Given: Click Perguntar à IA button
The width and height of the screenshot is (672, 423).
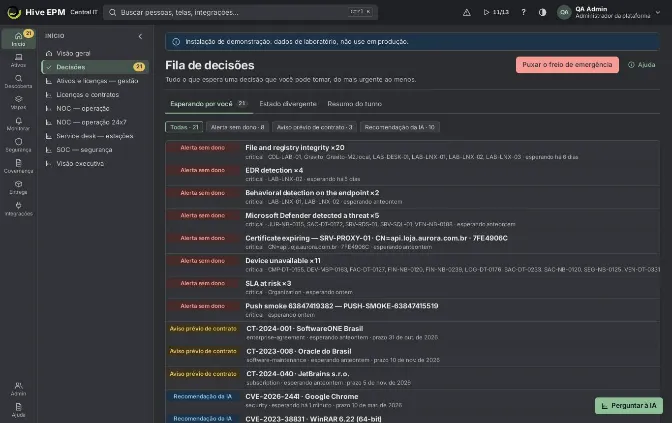Looking at the screenshot, I should click(x=629, y=405).
